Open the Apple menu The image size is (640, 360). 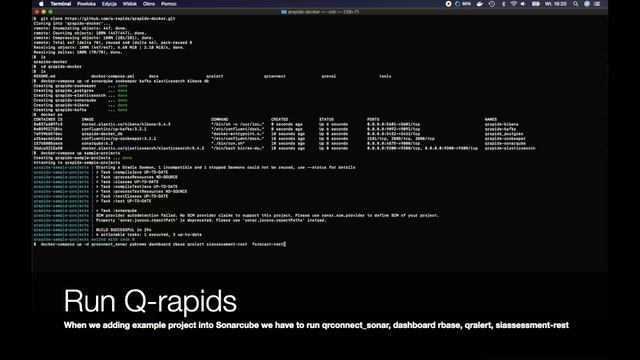pyautogui.click(x=41, y=4)
